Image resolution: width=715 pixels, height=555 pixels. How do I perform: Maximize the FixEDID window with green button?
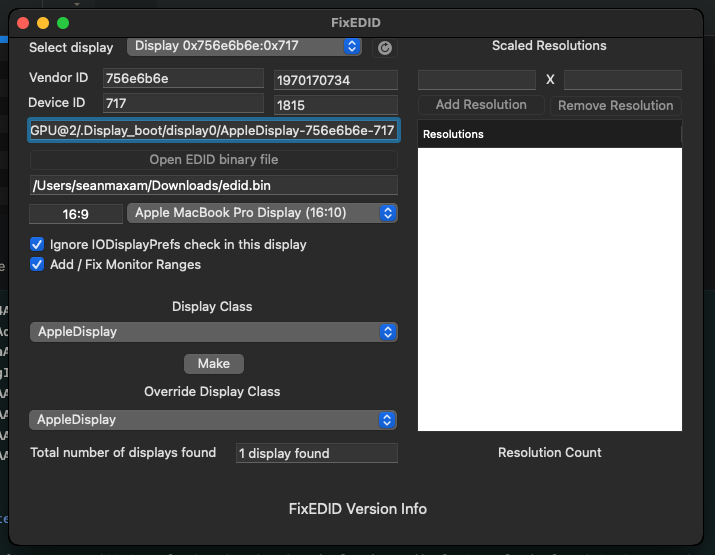[63, 23]
